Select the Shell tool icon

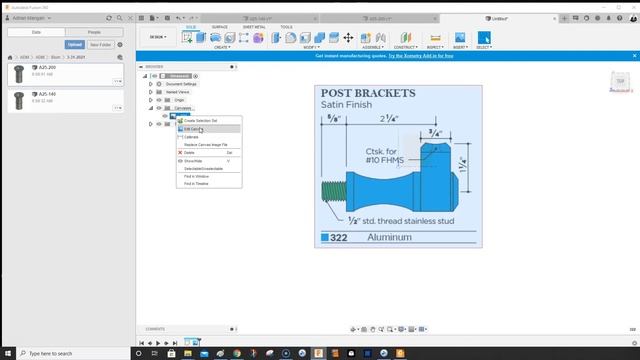[305, 38]
